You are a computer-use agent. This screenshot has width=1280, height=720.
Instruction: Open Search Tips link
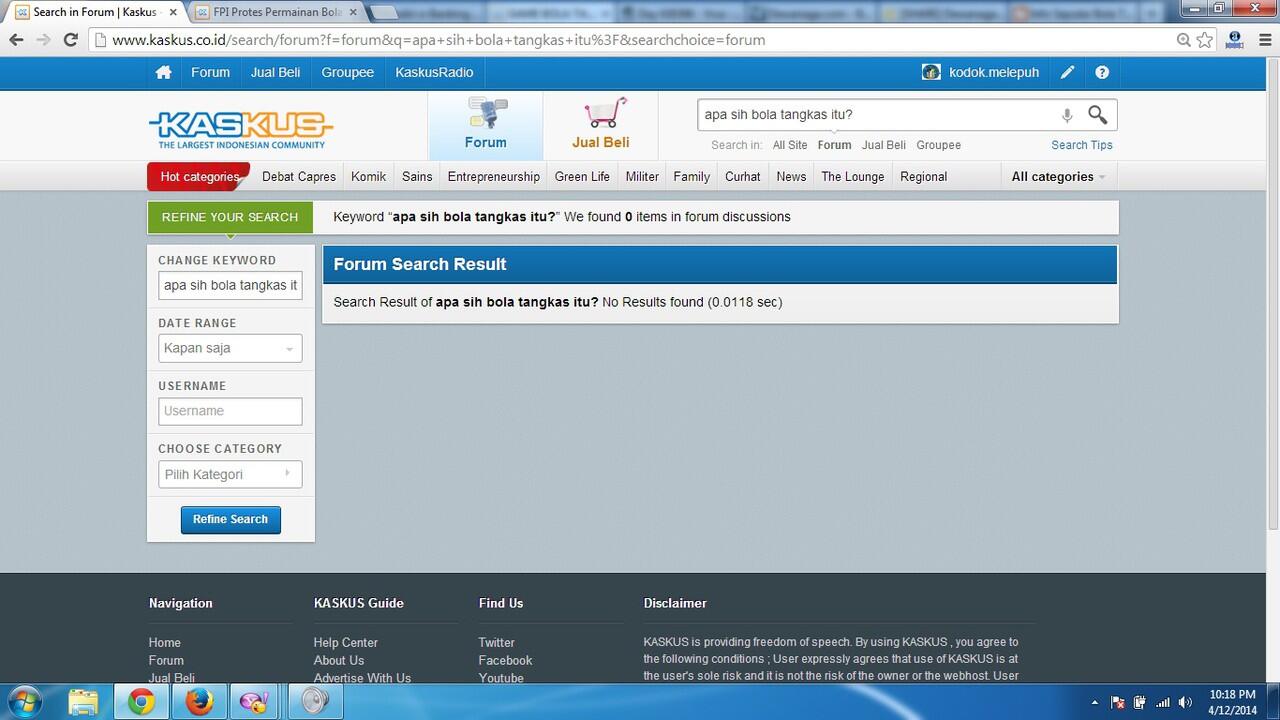coord(1081,145)
